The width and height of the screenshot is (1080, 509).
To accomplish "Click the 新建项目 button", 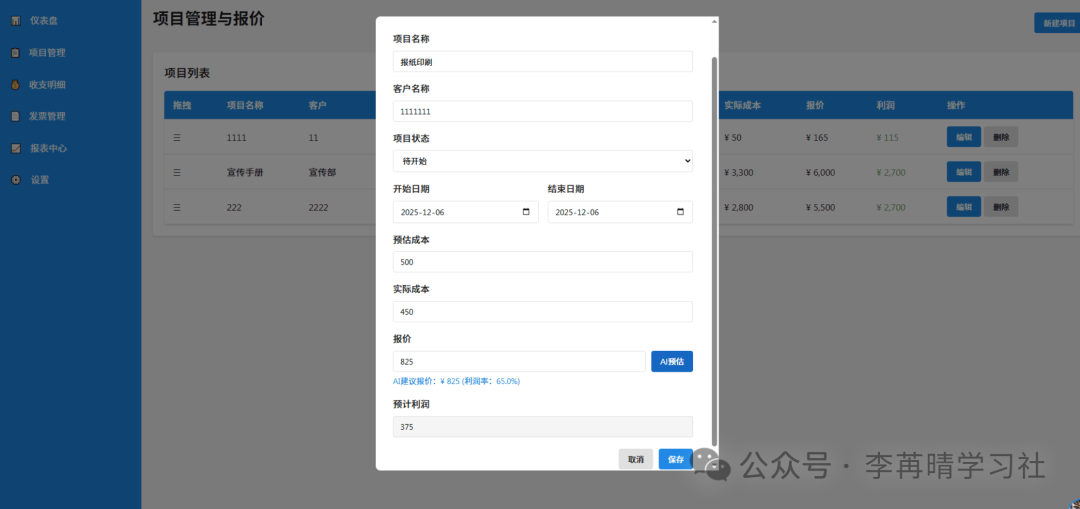I will point(1058,23).
